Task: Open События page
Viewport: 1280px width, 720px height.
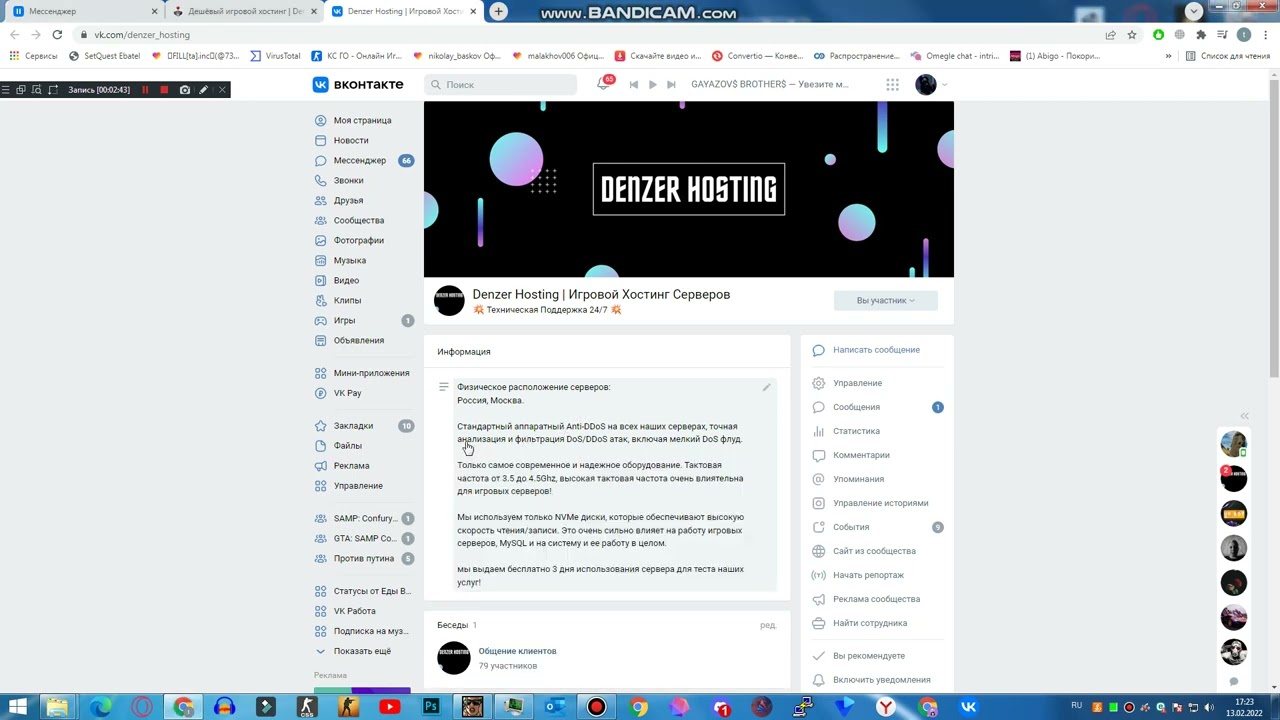Action: [851, 527]
